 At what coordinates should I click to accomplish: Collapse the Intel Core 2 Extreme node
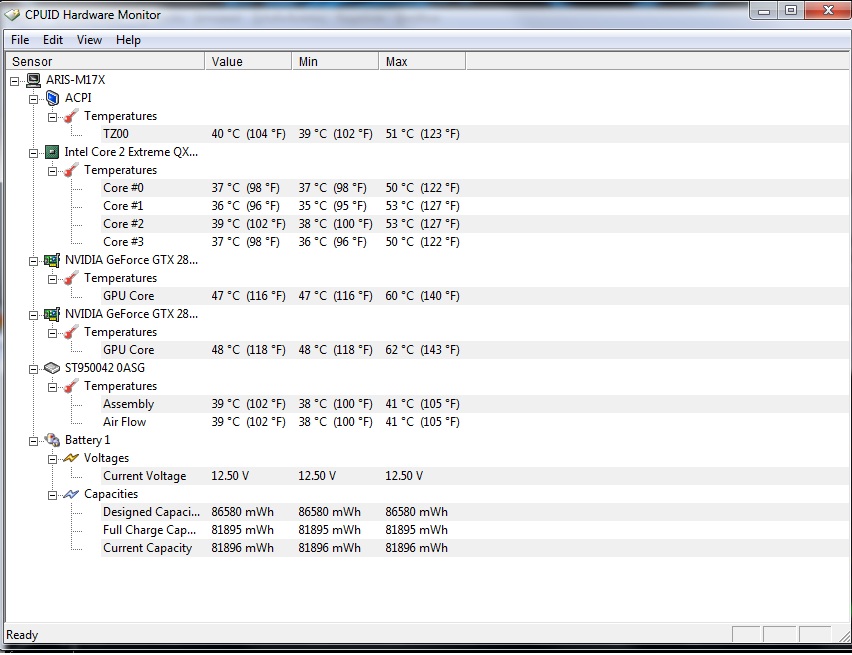34,153
